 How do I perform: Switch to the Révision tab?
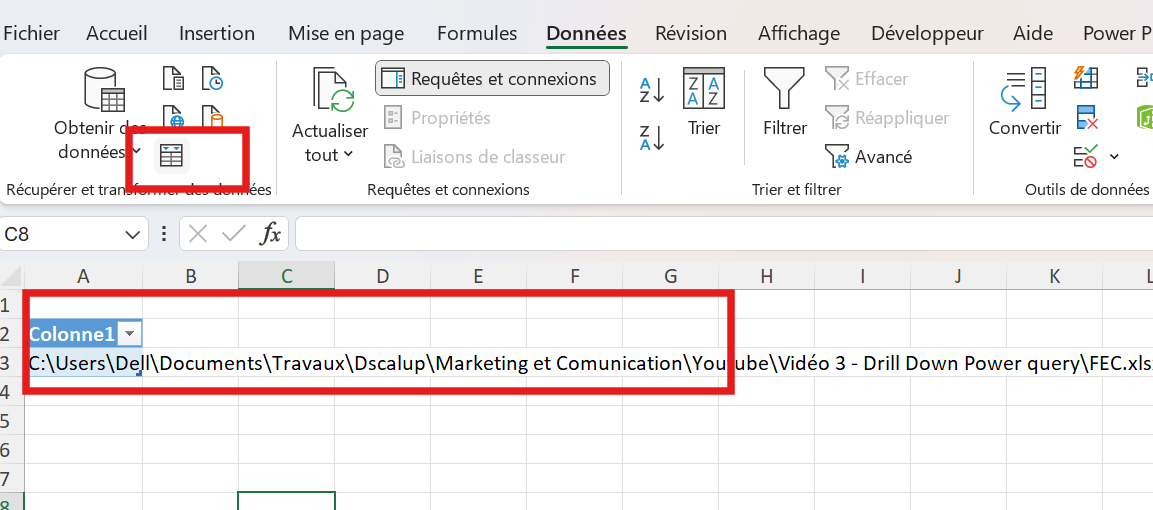pos(690,33)
